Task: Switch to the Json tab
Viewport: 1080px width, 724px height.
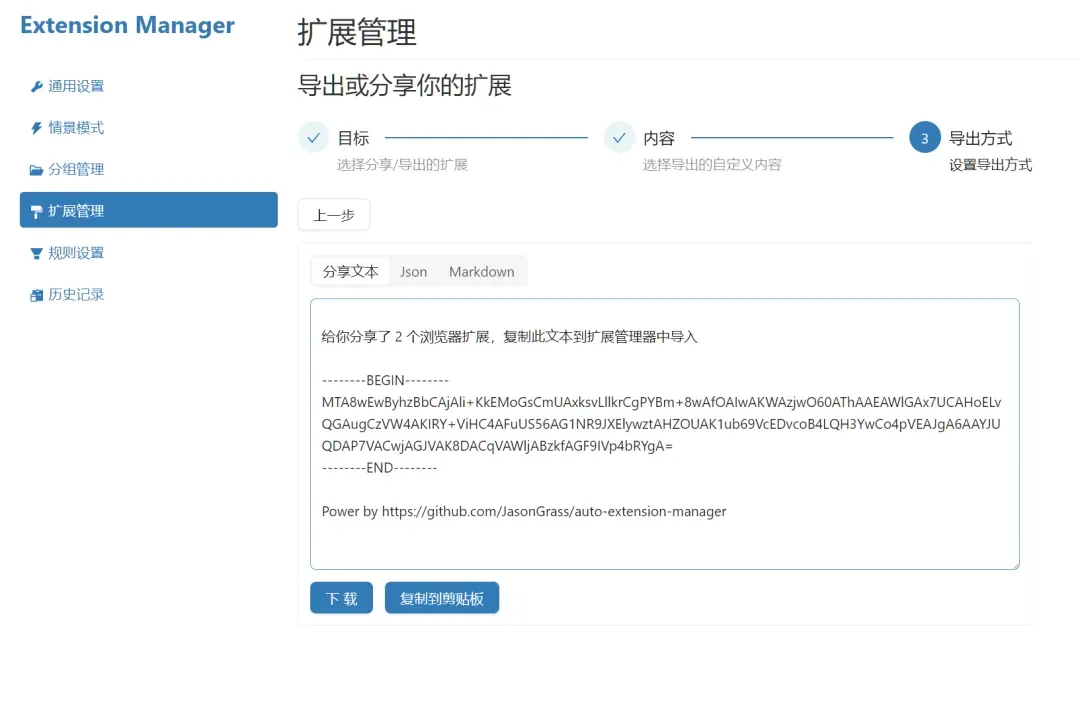Action: click(413, 272)
